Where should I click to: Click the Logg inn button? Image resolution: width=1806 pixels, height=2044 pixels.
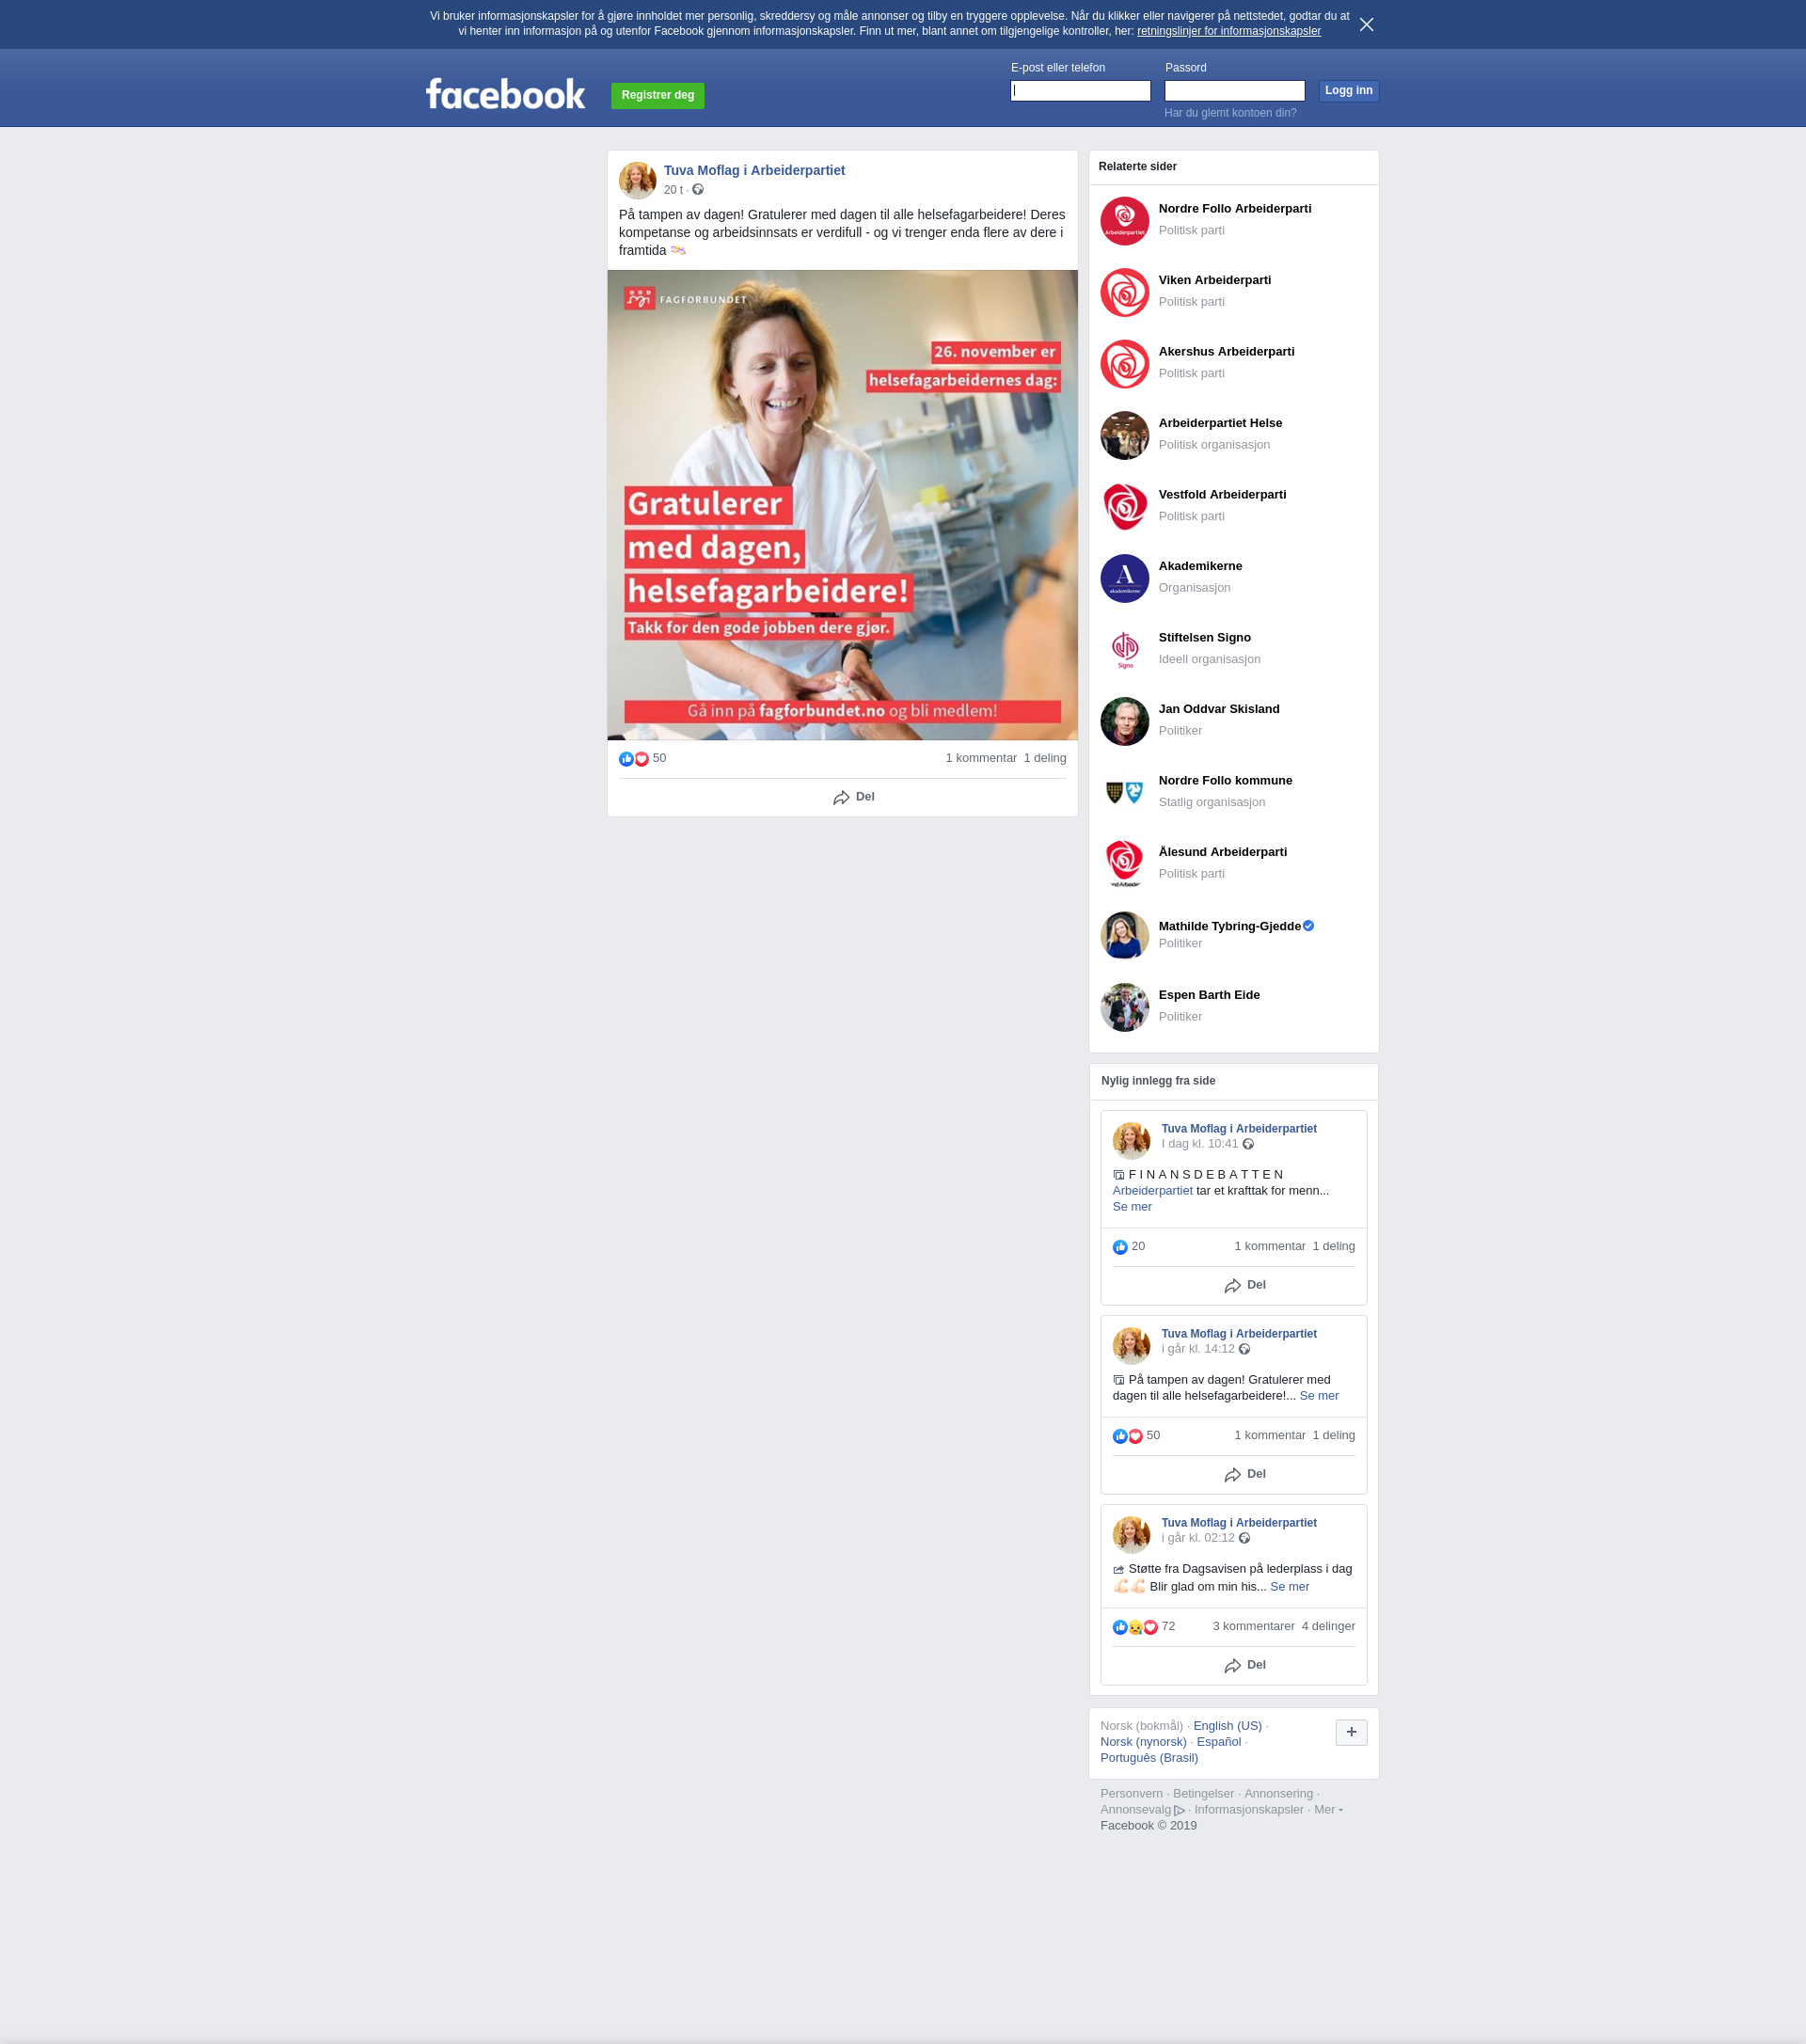coord(1348,91)
